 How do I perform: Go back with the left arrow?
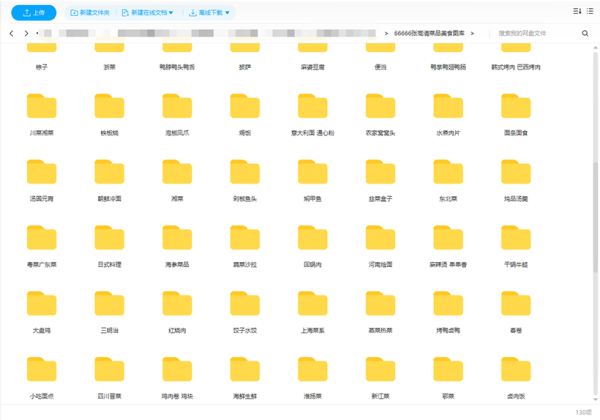(11, 33)
